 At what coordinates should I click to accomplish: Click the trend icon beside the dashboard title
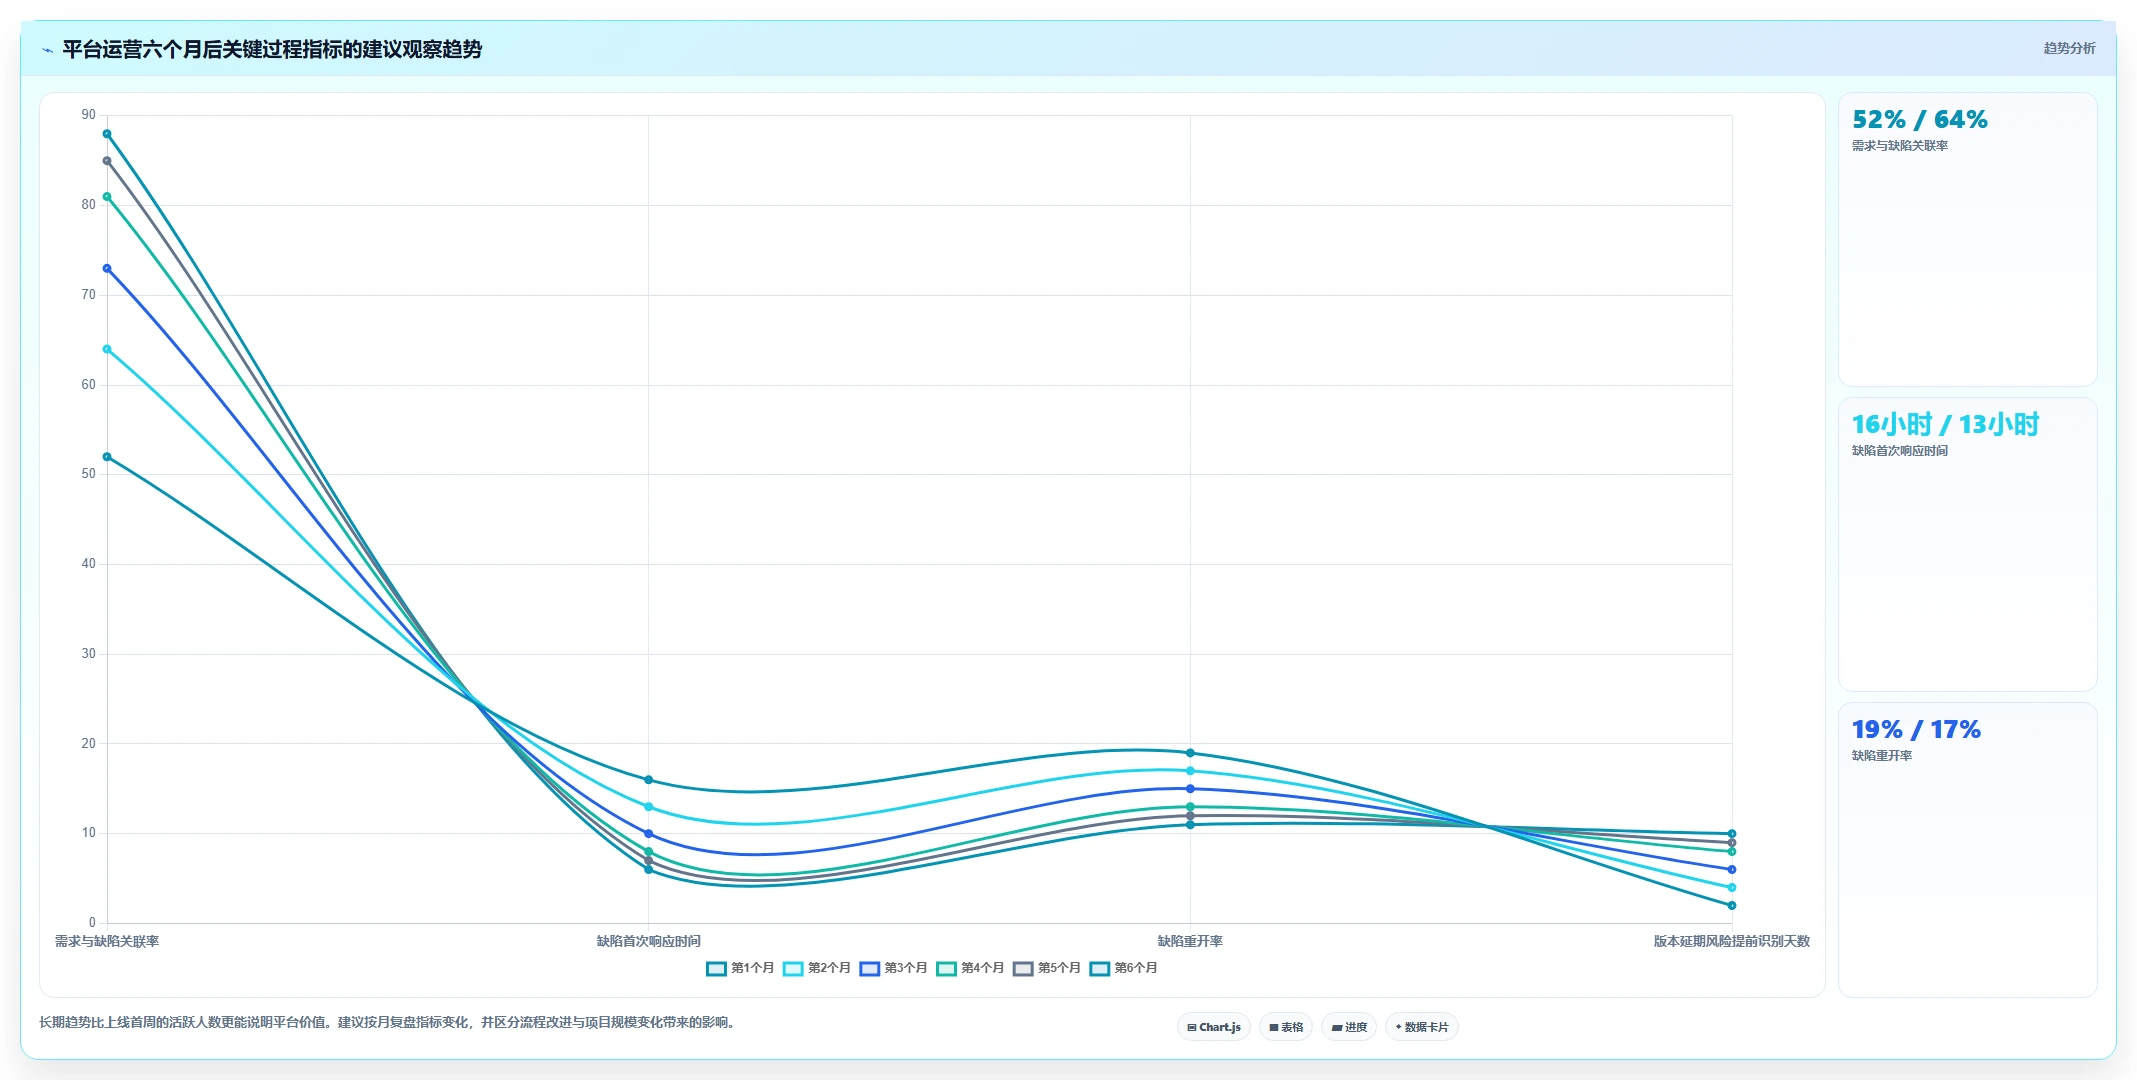point(47,50)
